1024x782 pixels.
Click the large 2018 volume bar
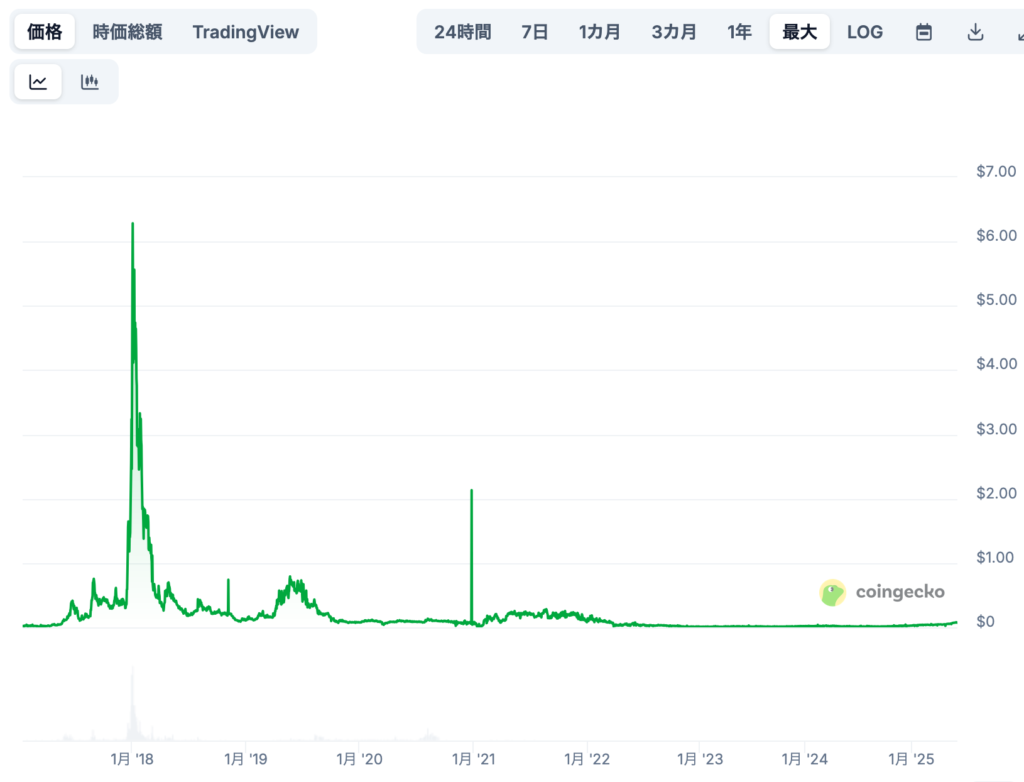[x=133, y=704]
